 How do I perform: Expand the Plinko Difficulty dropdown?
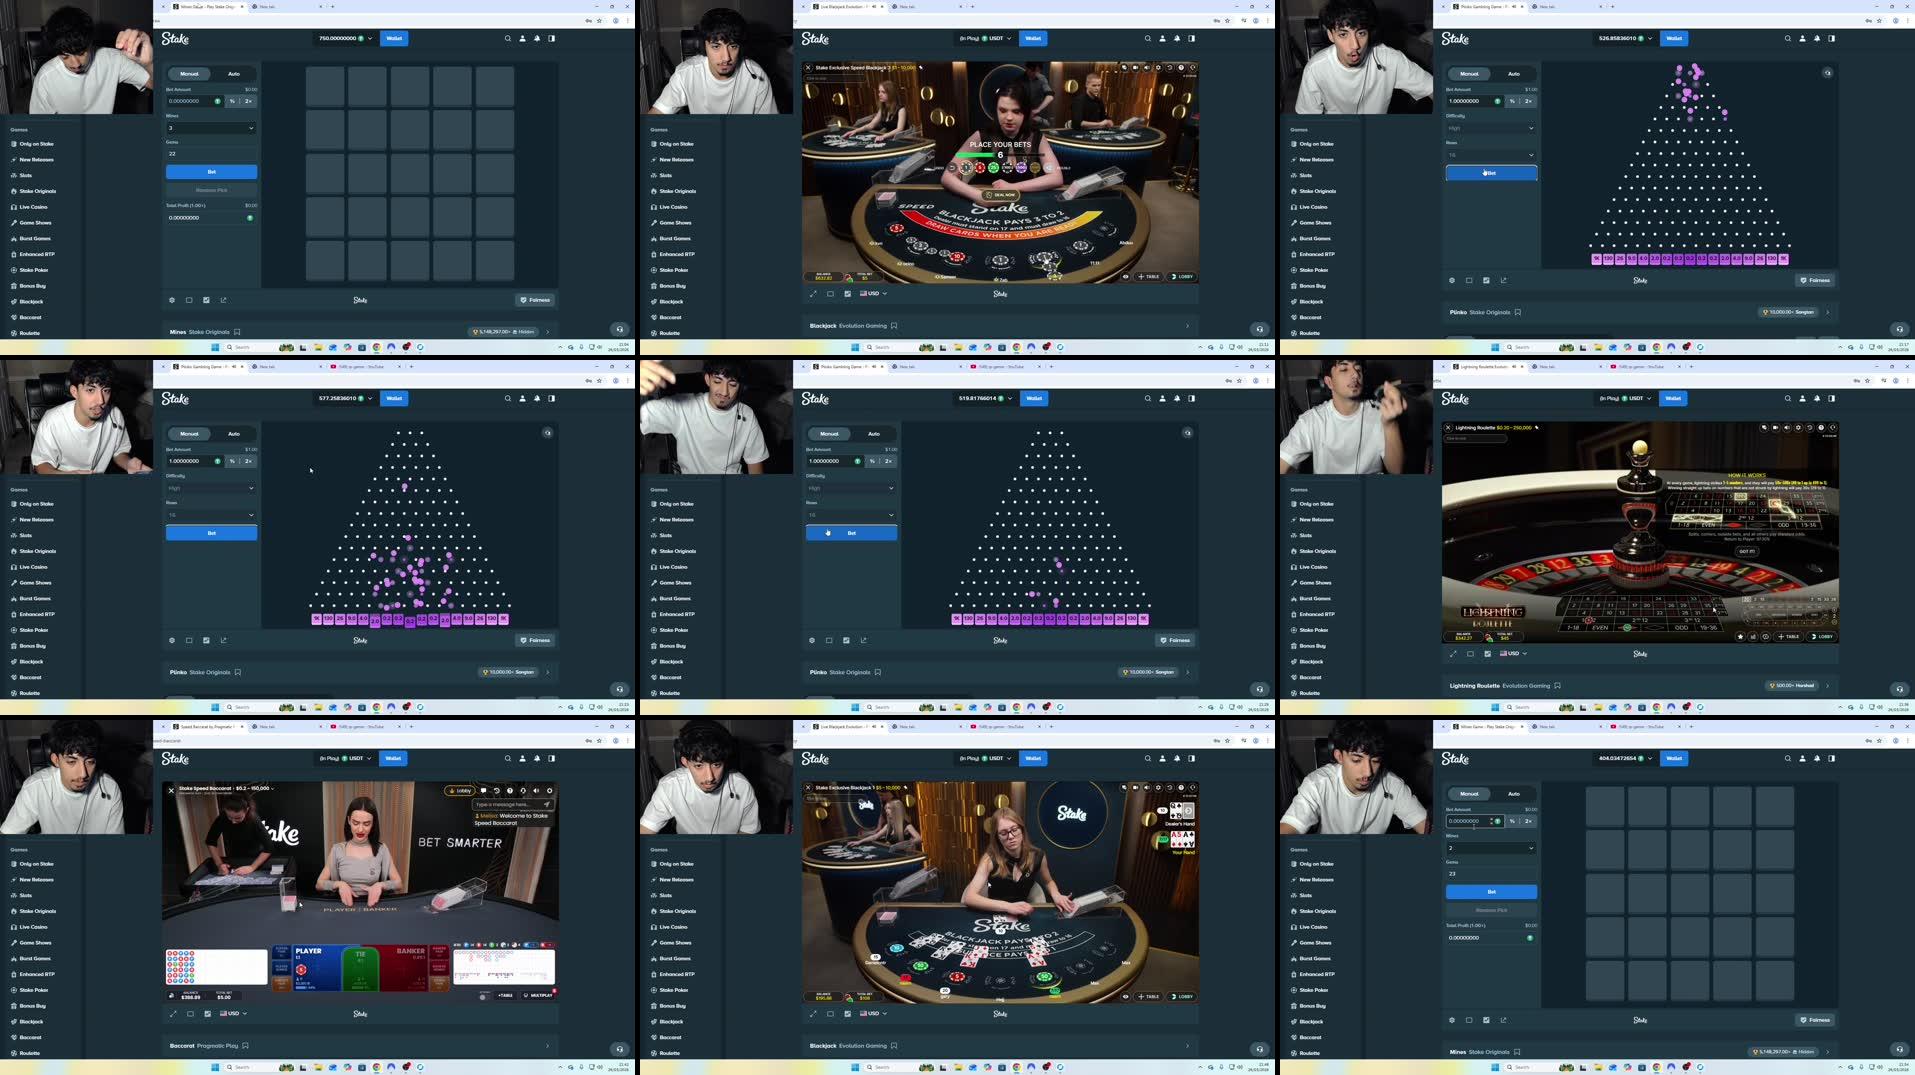[211, 488]
